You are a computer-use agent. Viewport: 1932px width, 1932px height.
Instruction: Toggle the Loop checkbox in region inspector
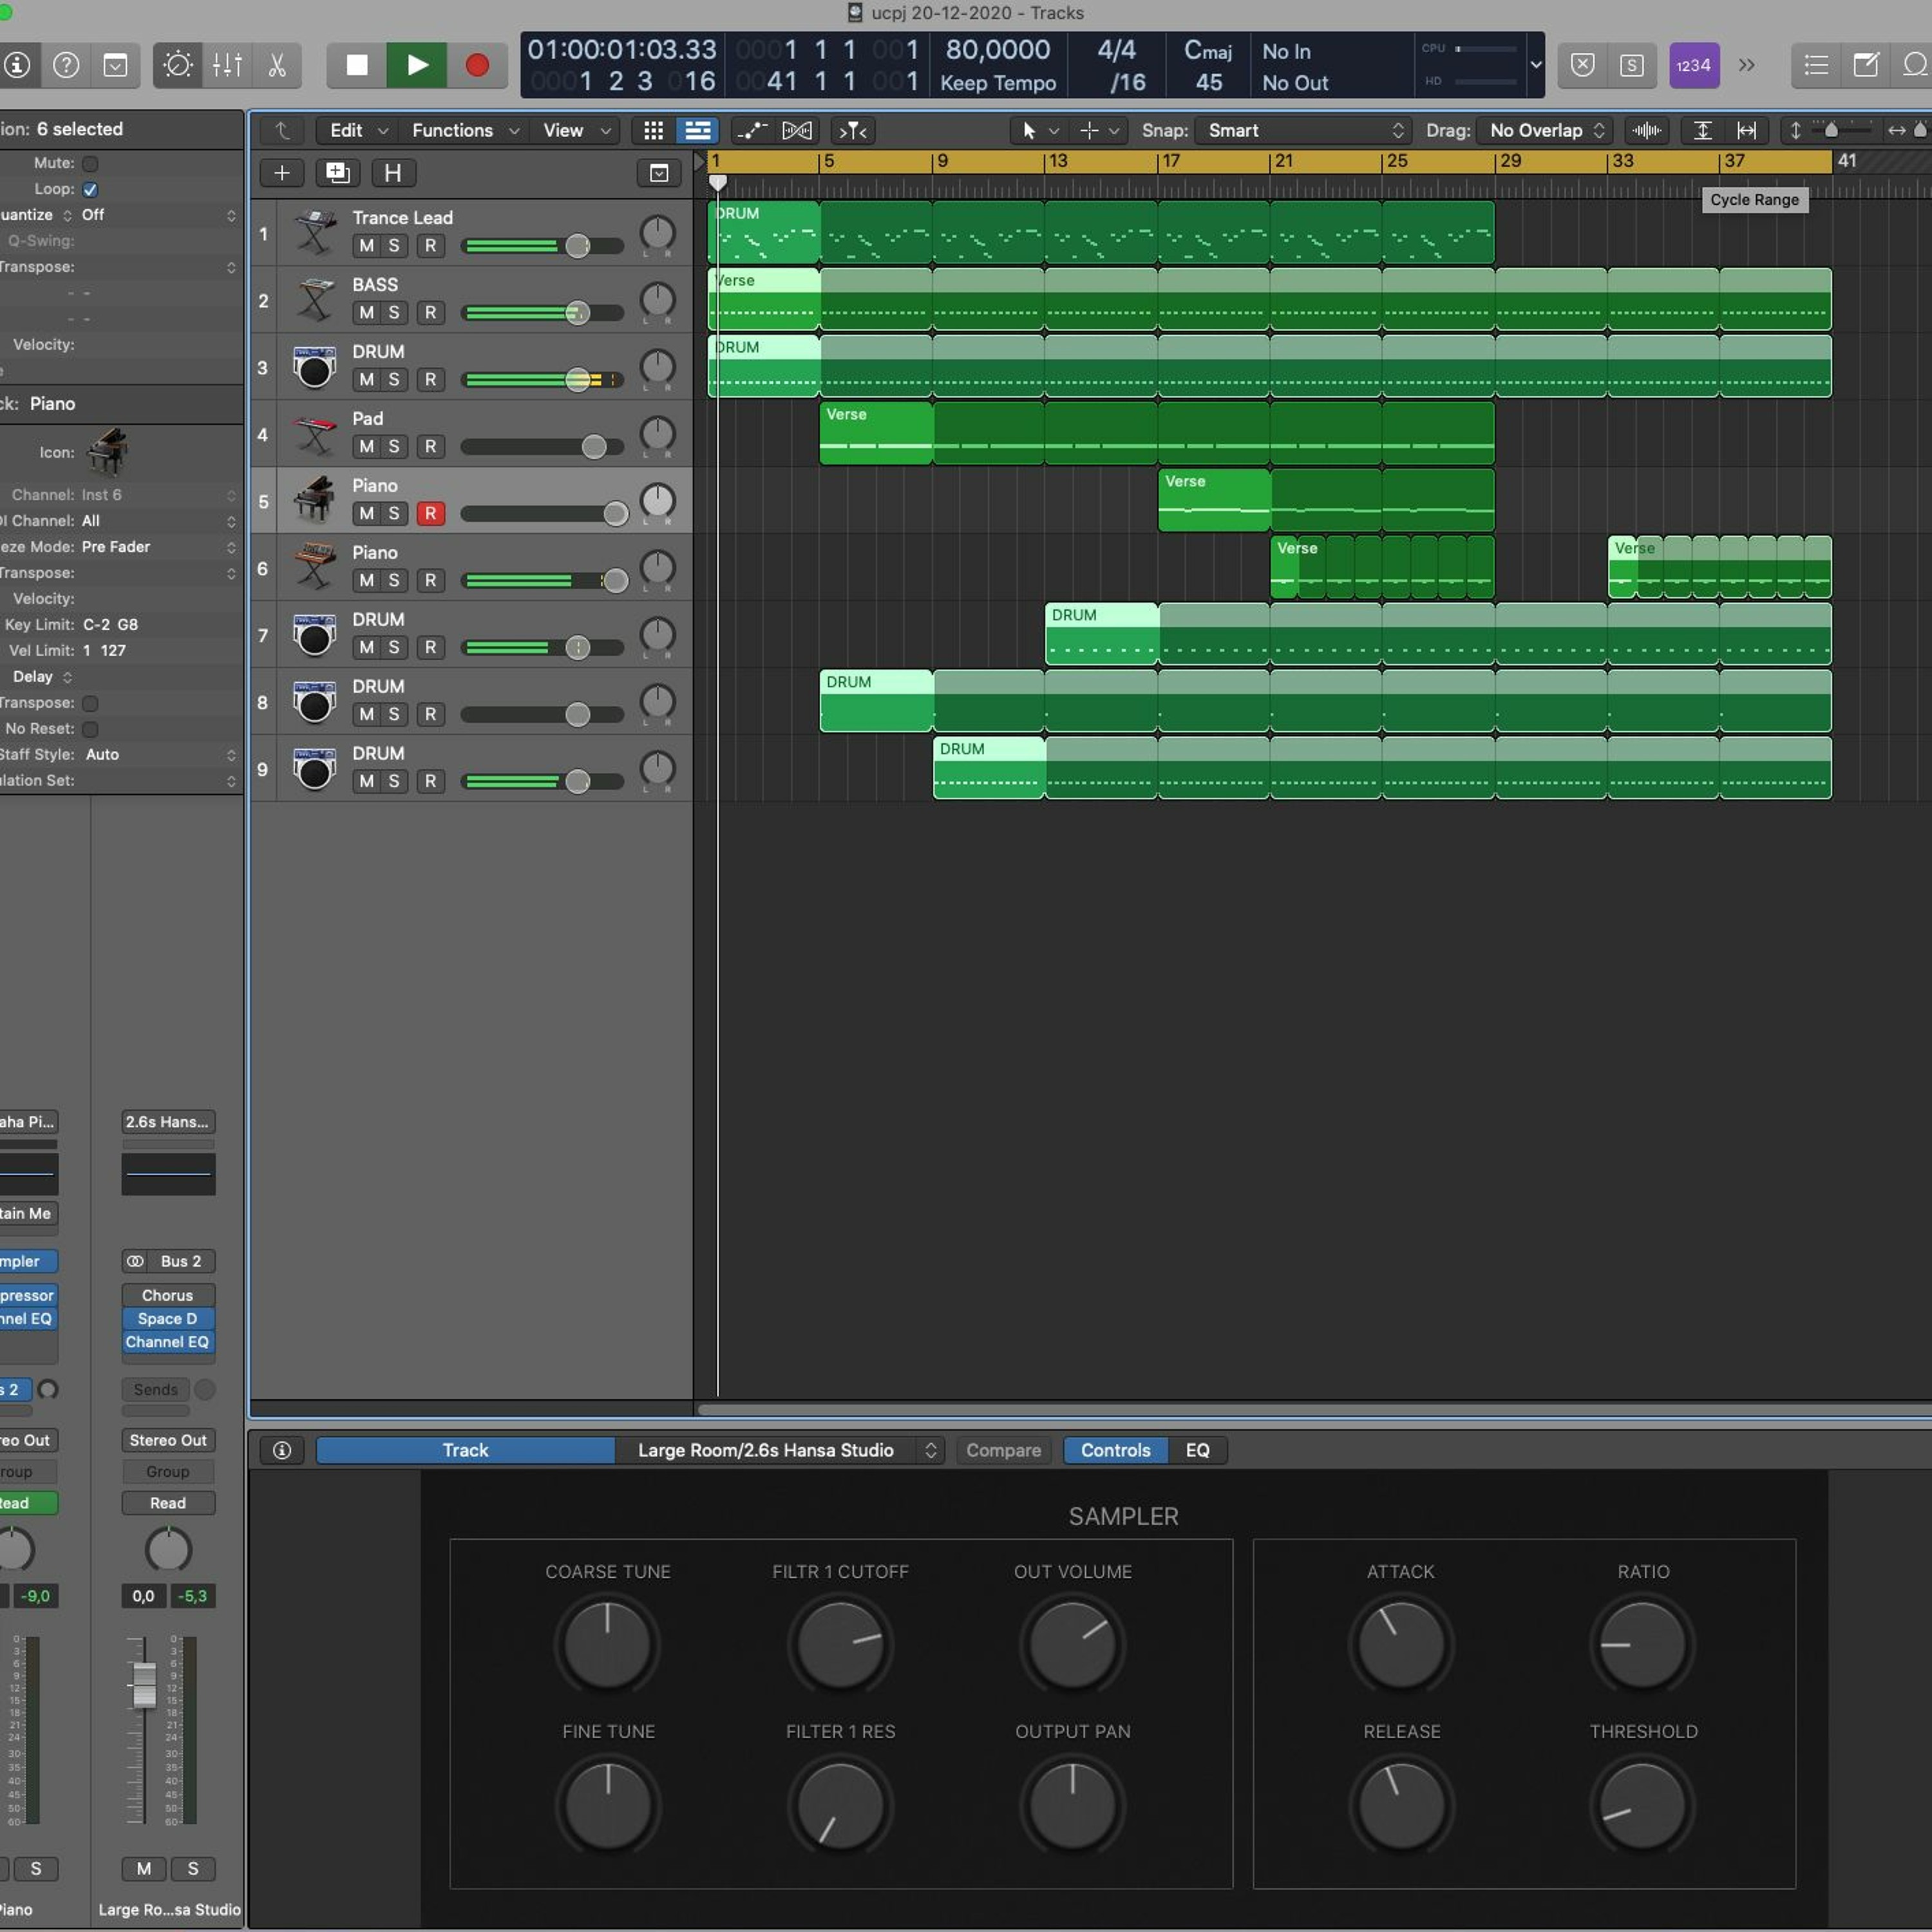point(90,189)
